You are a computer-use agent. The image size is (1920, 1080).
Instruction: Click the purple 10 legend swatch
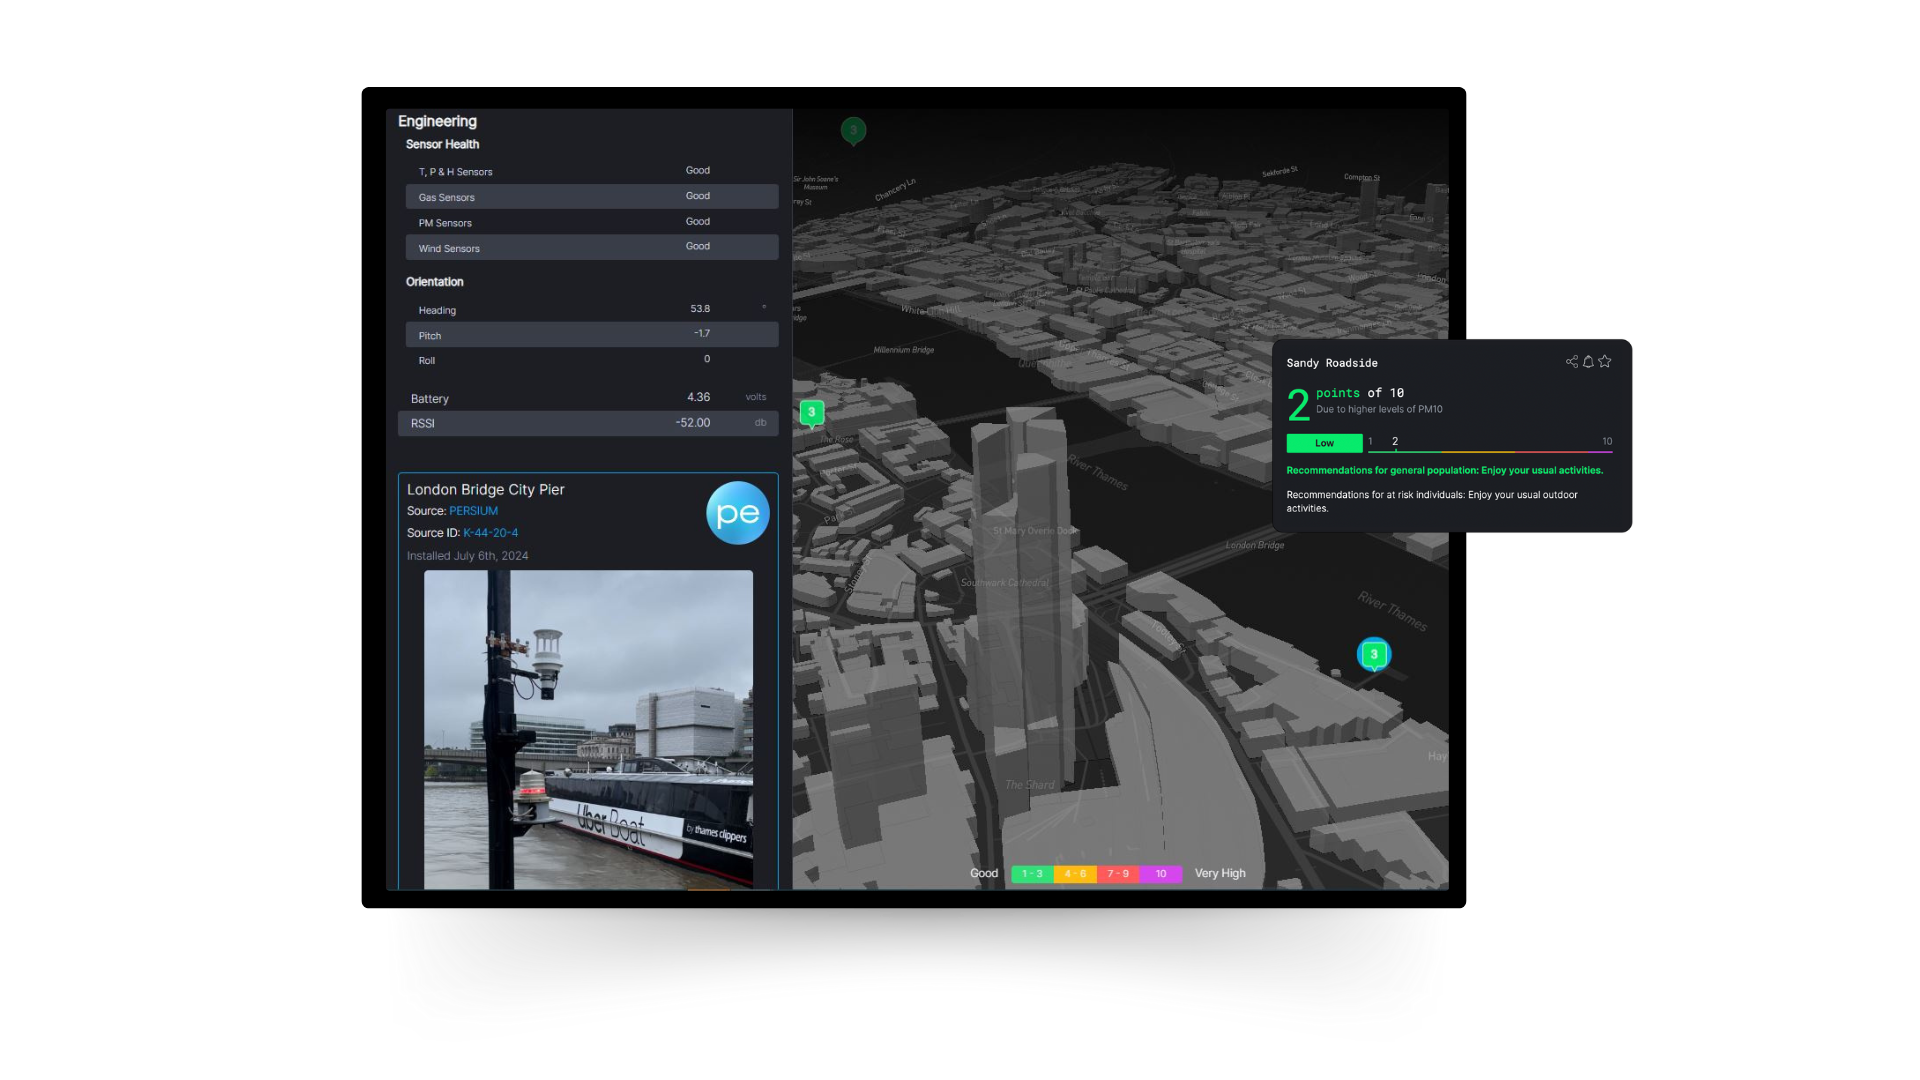pos(1161,874)
